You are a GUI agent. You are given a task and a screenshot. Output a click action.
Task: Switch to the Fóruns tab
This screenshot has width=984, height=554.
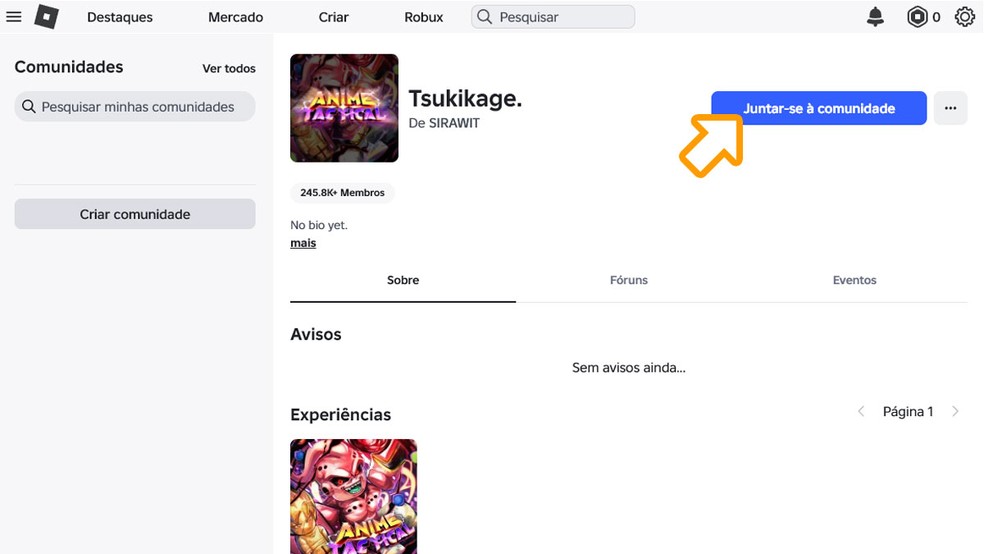[629, 280]
